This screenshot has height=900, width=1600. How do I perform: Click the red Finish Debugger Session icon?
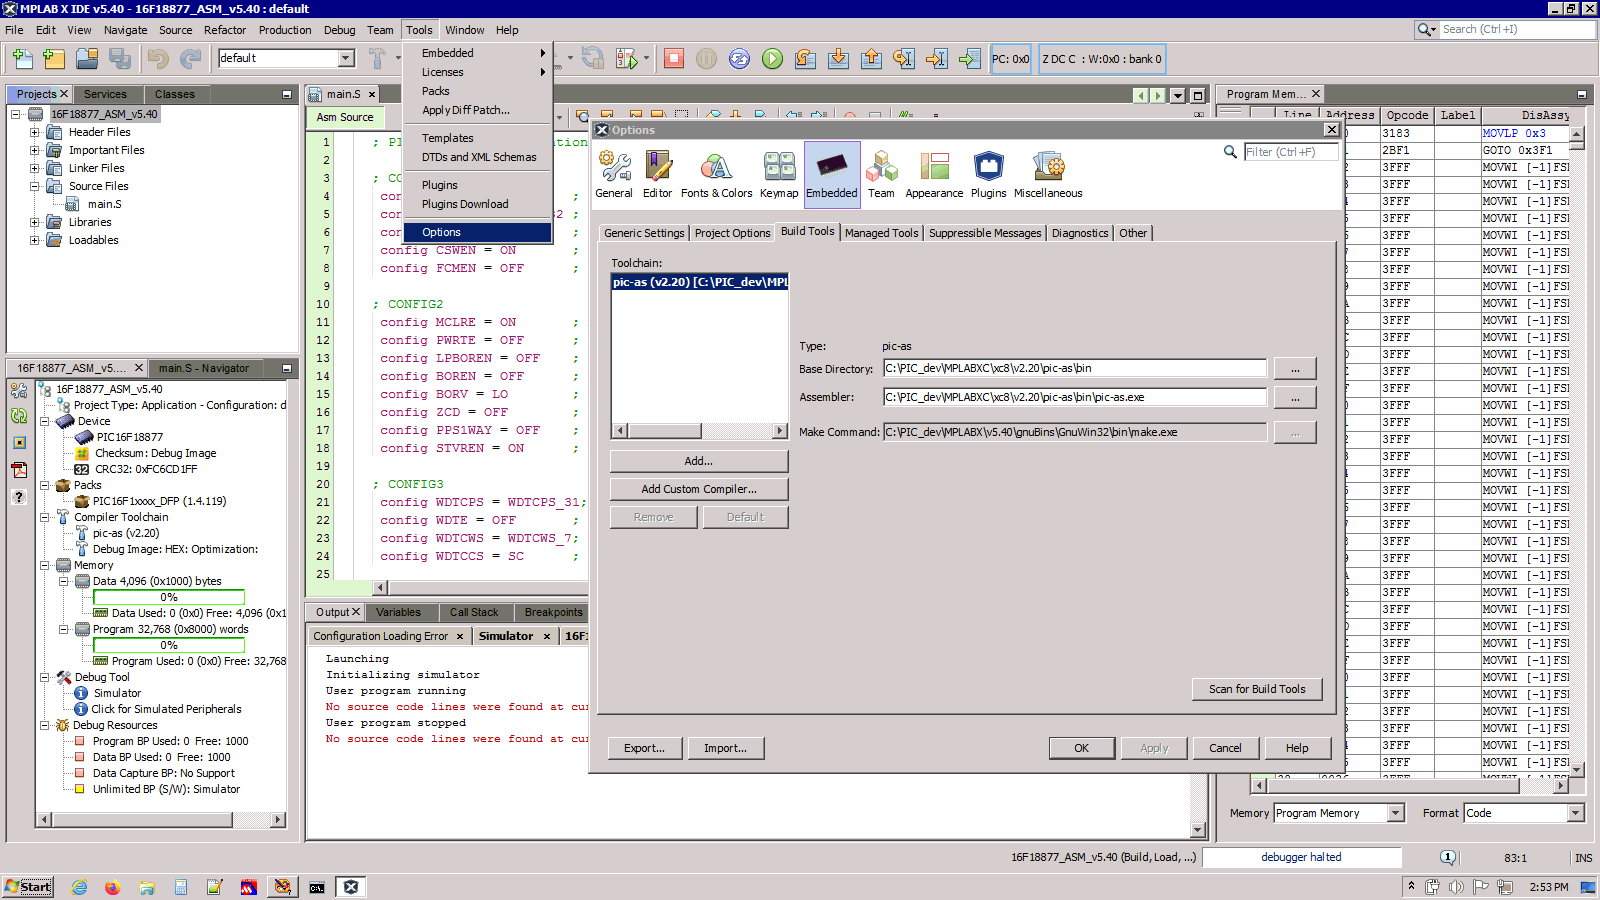coord(674,59)
